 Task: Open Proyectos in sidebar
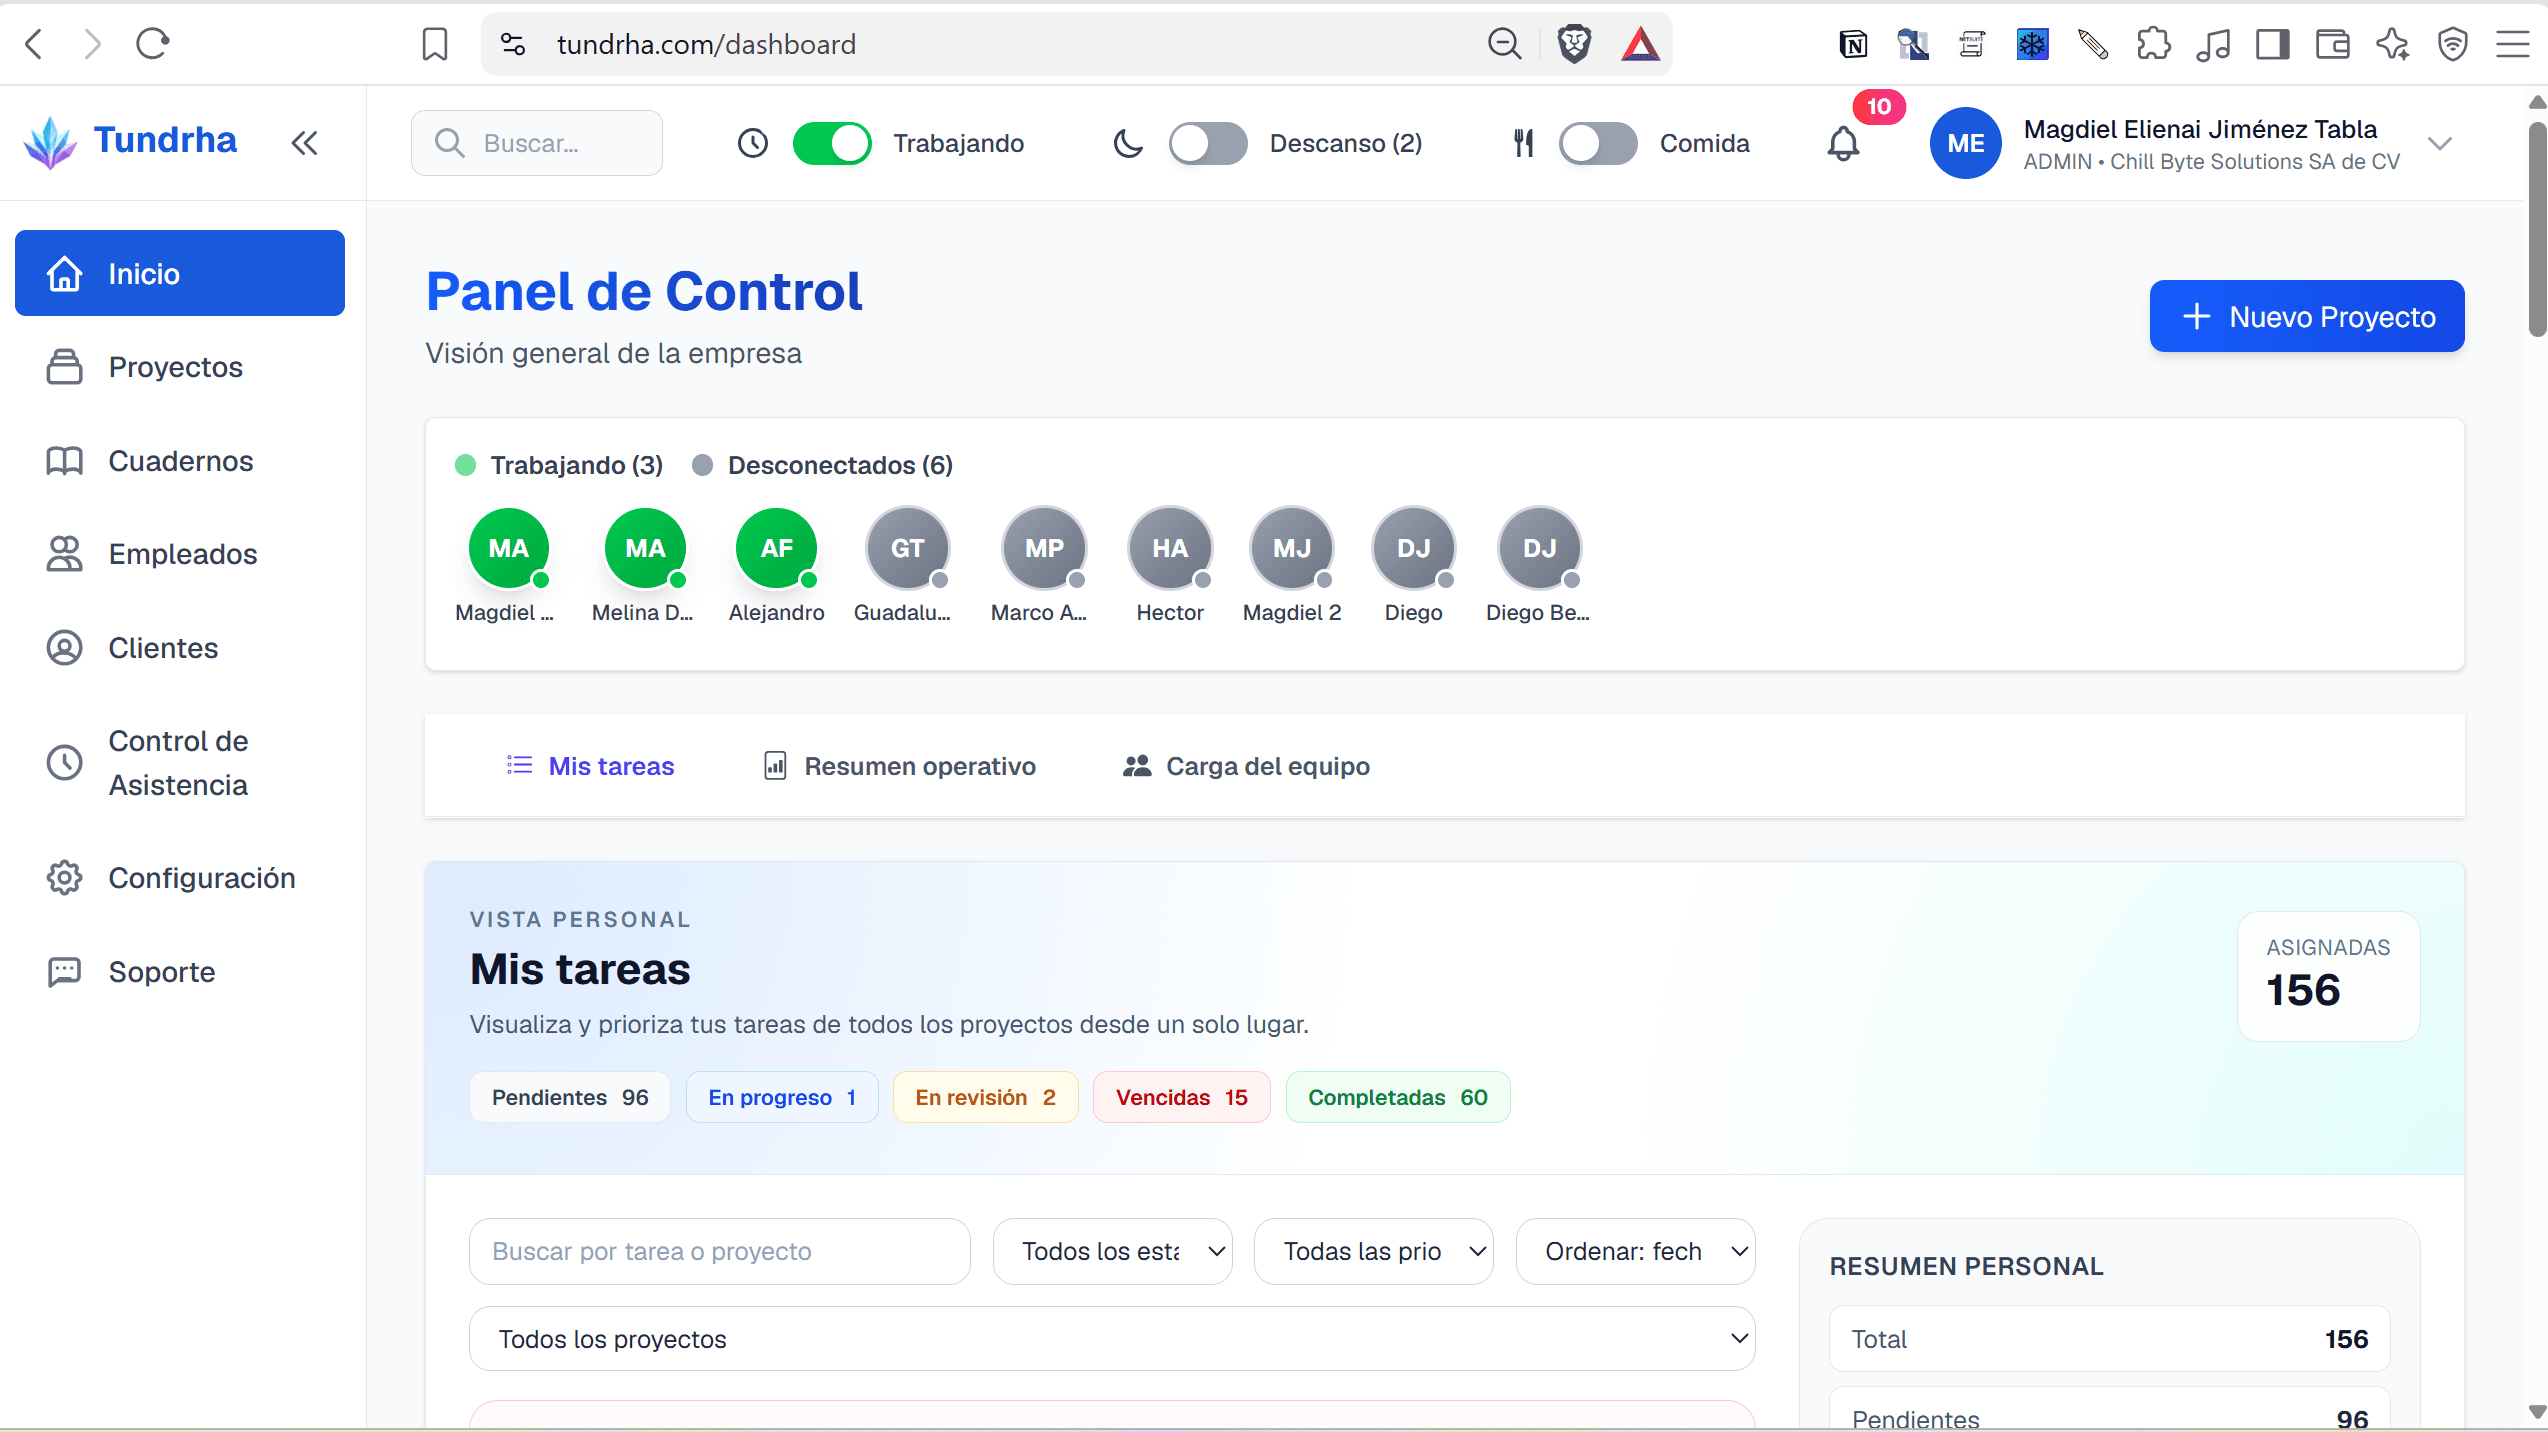pos(180,367)
